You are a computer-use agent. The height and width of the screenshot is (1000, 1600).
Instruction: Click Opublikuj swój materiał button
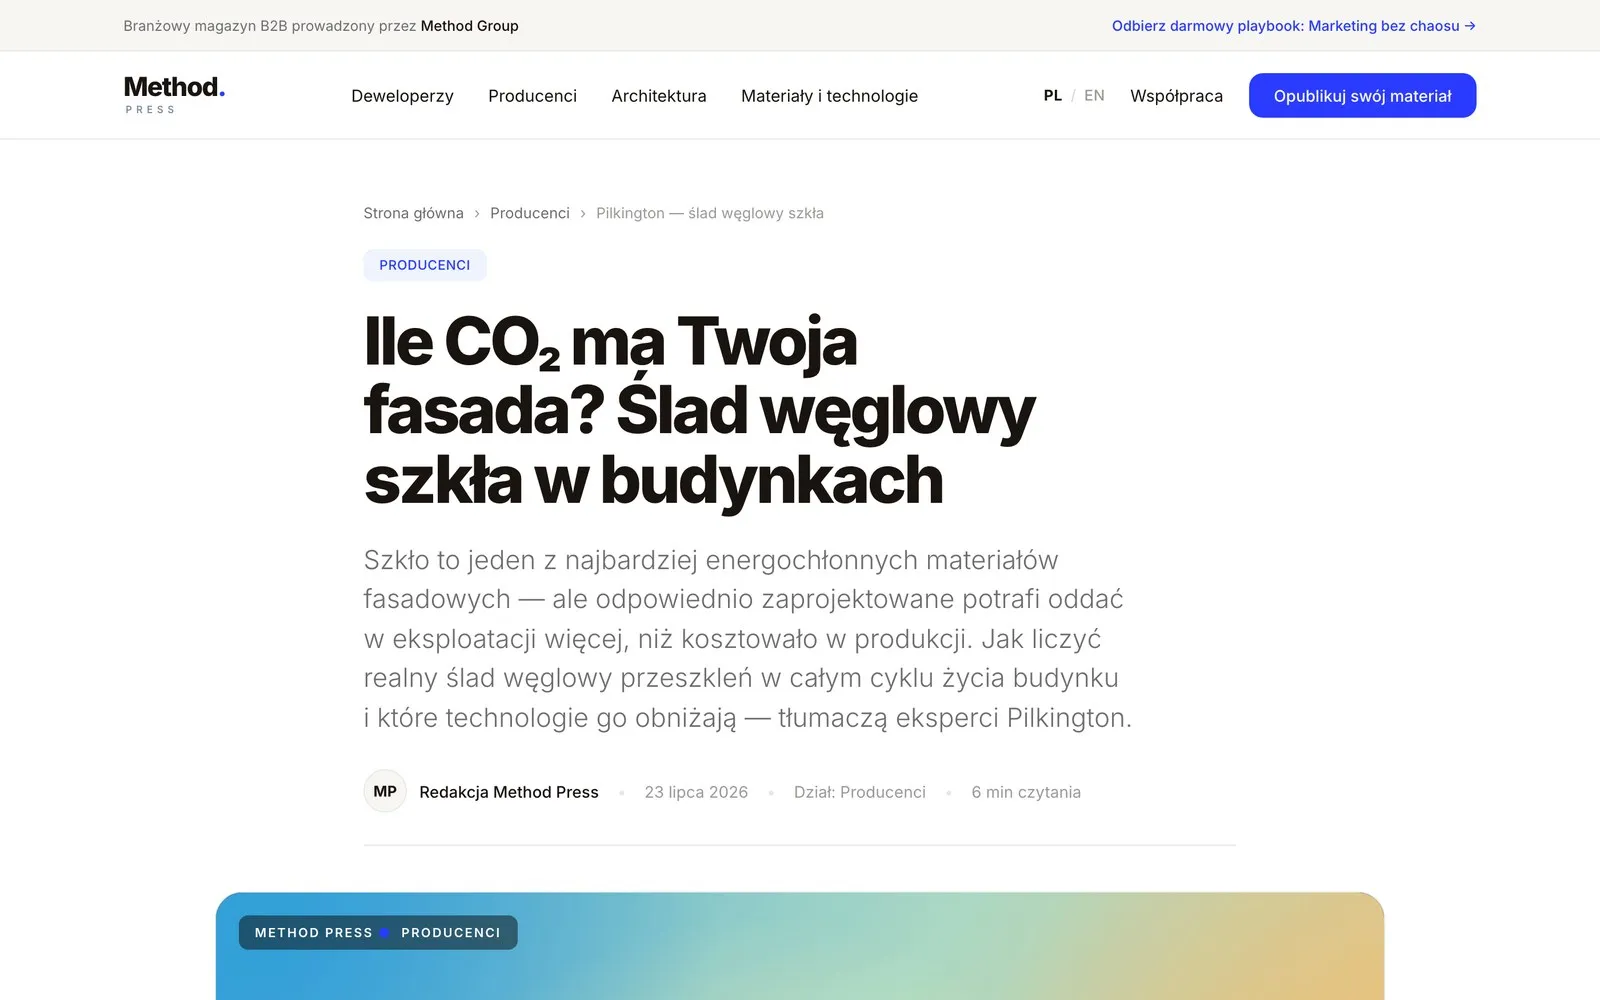[x=1362, y=95]
